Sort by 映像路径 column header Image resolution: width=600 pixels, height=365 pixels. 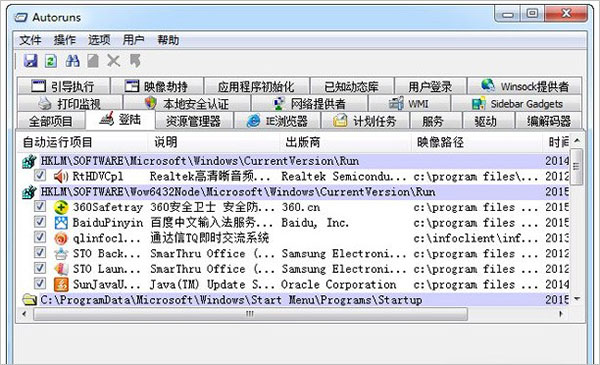(x=477, y=142)
